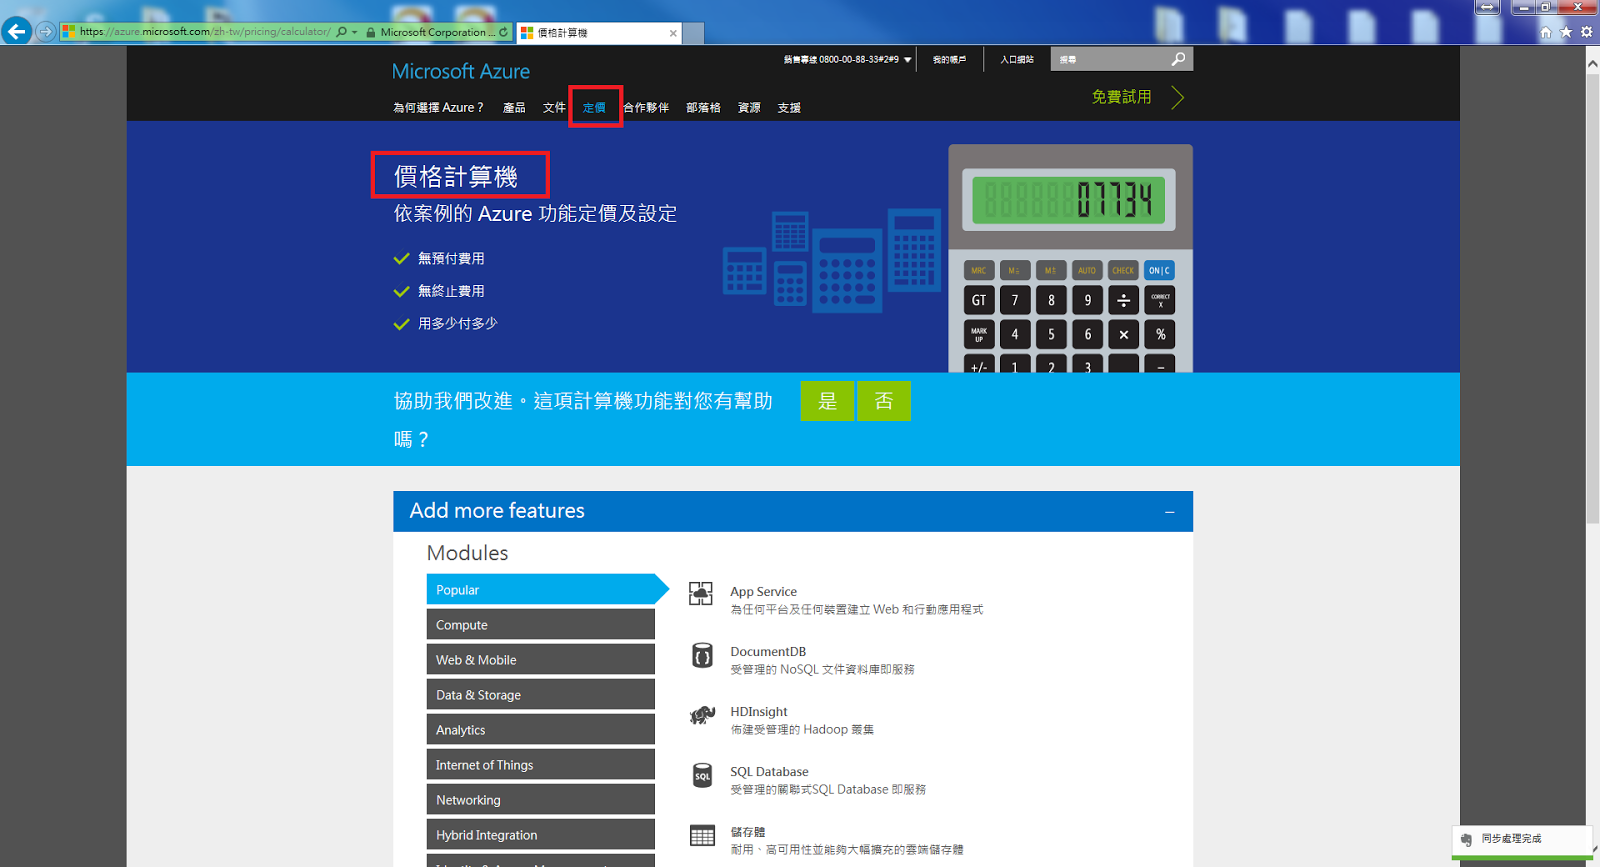Select the Compute module tab
This screenshot has width=1600, height=867.
point(541,624)
